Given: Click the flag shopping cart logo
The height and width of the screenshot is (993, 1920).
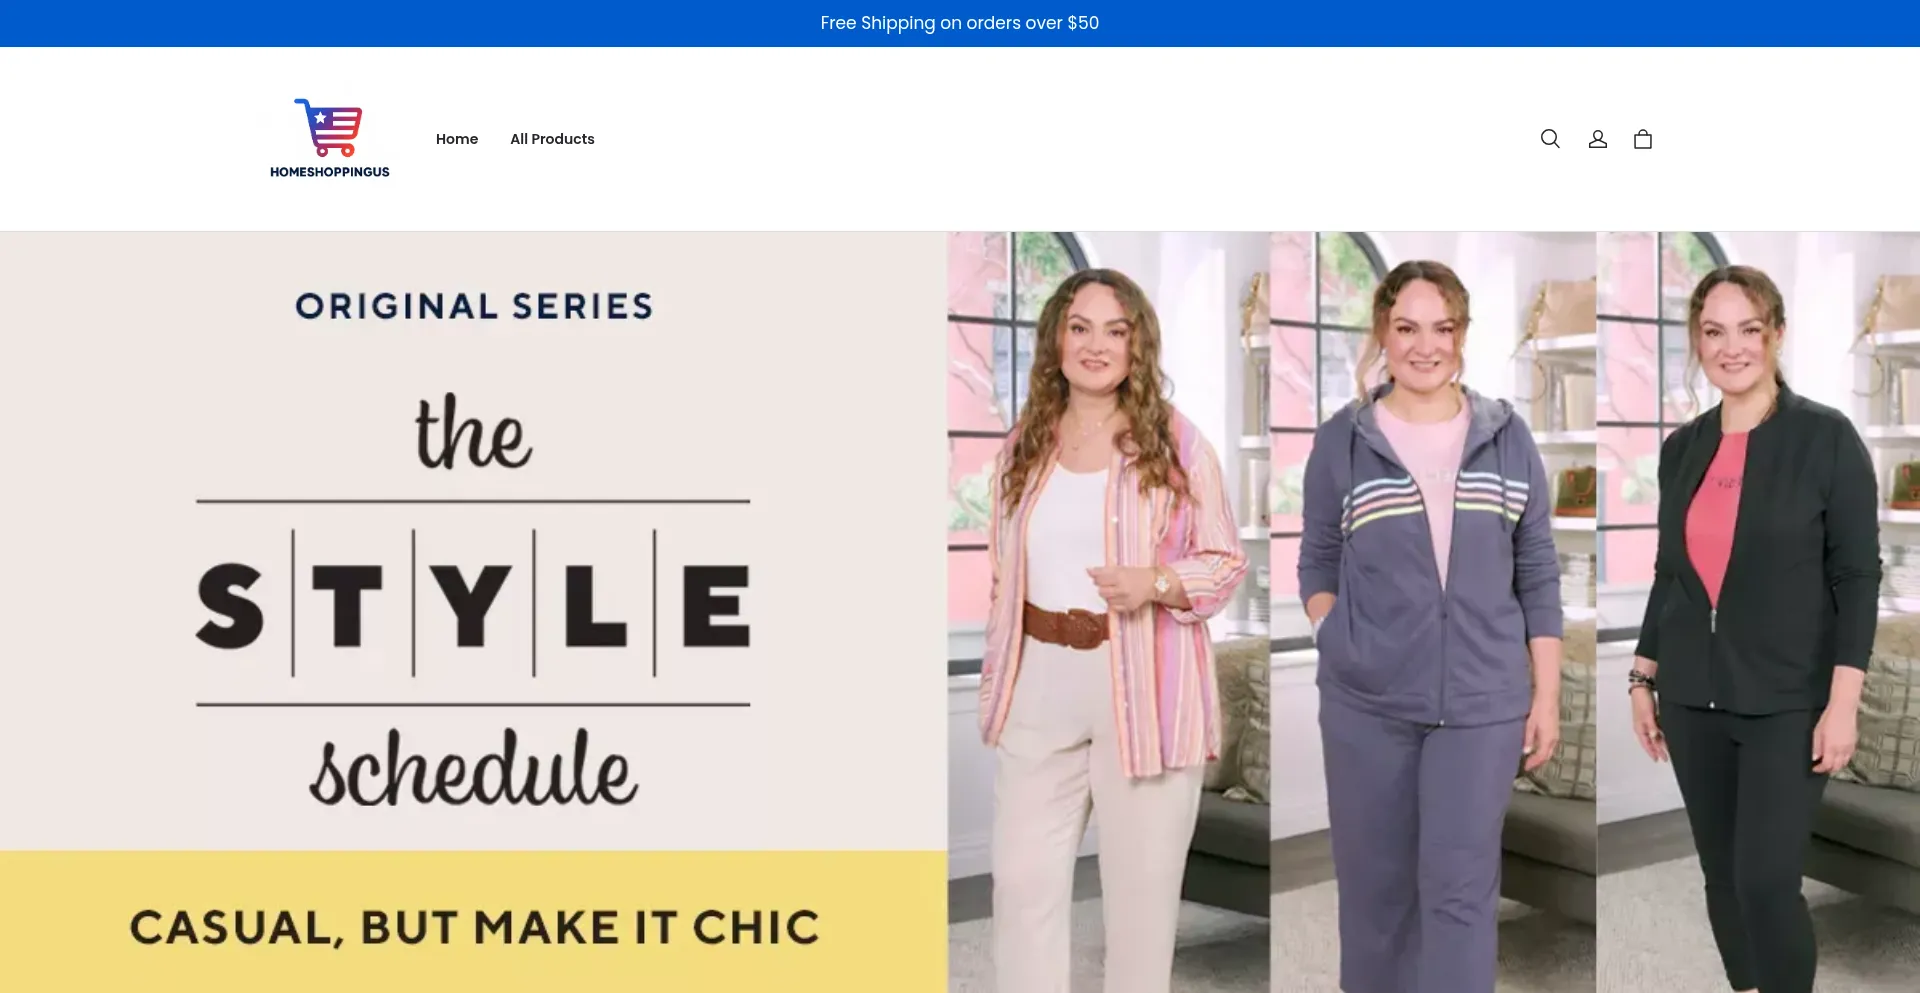Looking at the screenshot, I should pyautogui.click(x=329, y=128).
